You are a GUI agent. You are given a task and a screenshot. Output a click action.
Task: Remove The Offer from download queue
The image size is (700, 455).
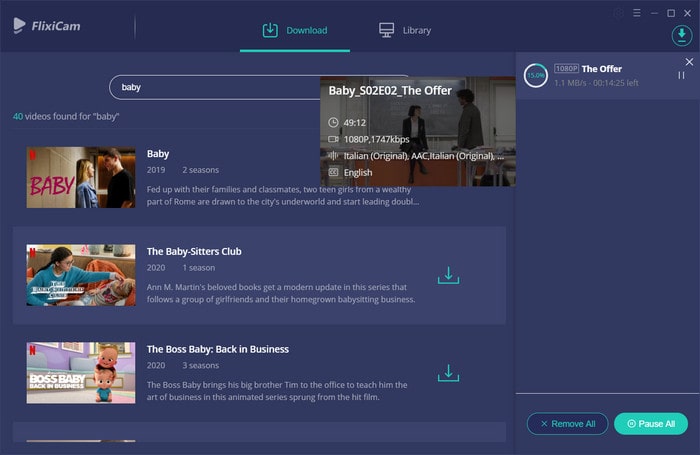689,62
